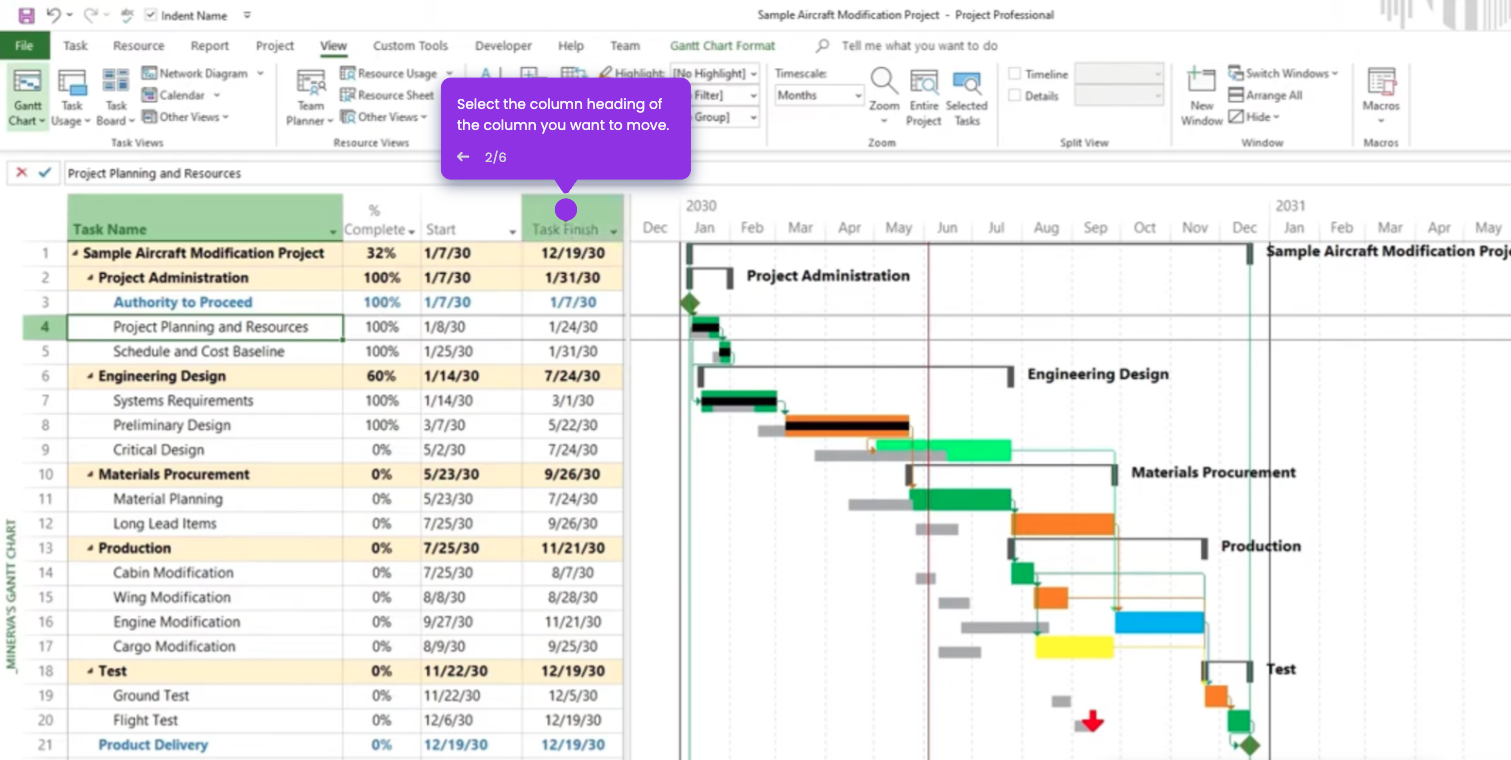
Task: Click Switch Windows
Action: (1284, 73)
